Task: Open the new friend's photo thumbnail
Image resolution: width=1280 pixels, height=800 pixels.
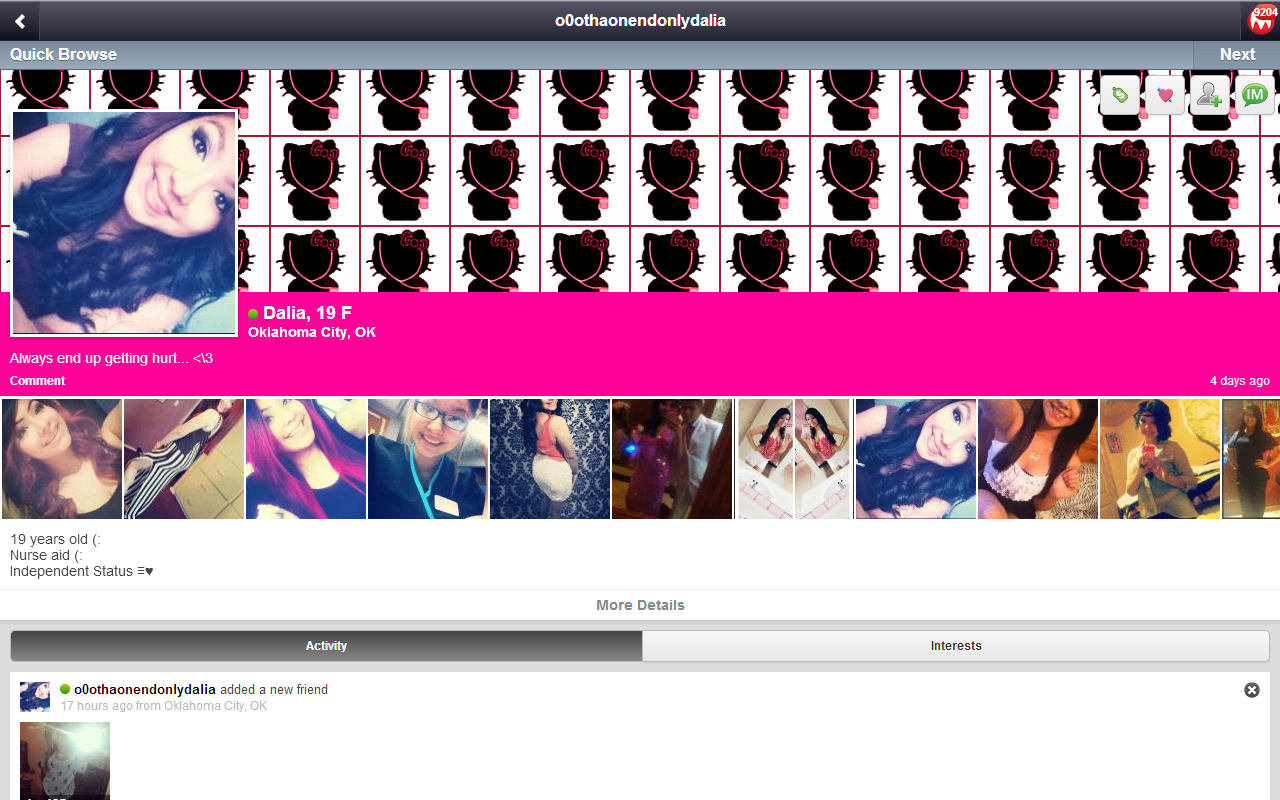Action: 65,760
